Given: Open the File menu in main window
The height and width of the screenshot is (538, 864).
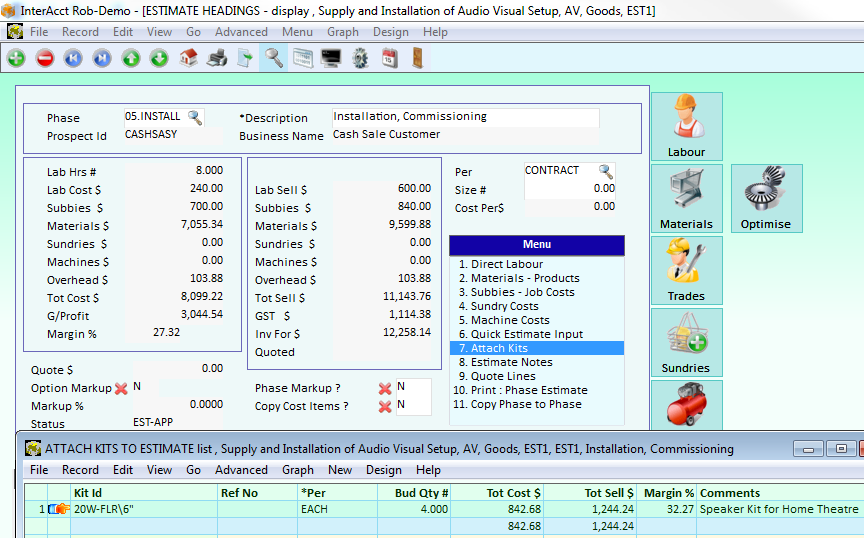Looking at the screenshot, I should click(x=39, y=32).
